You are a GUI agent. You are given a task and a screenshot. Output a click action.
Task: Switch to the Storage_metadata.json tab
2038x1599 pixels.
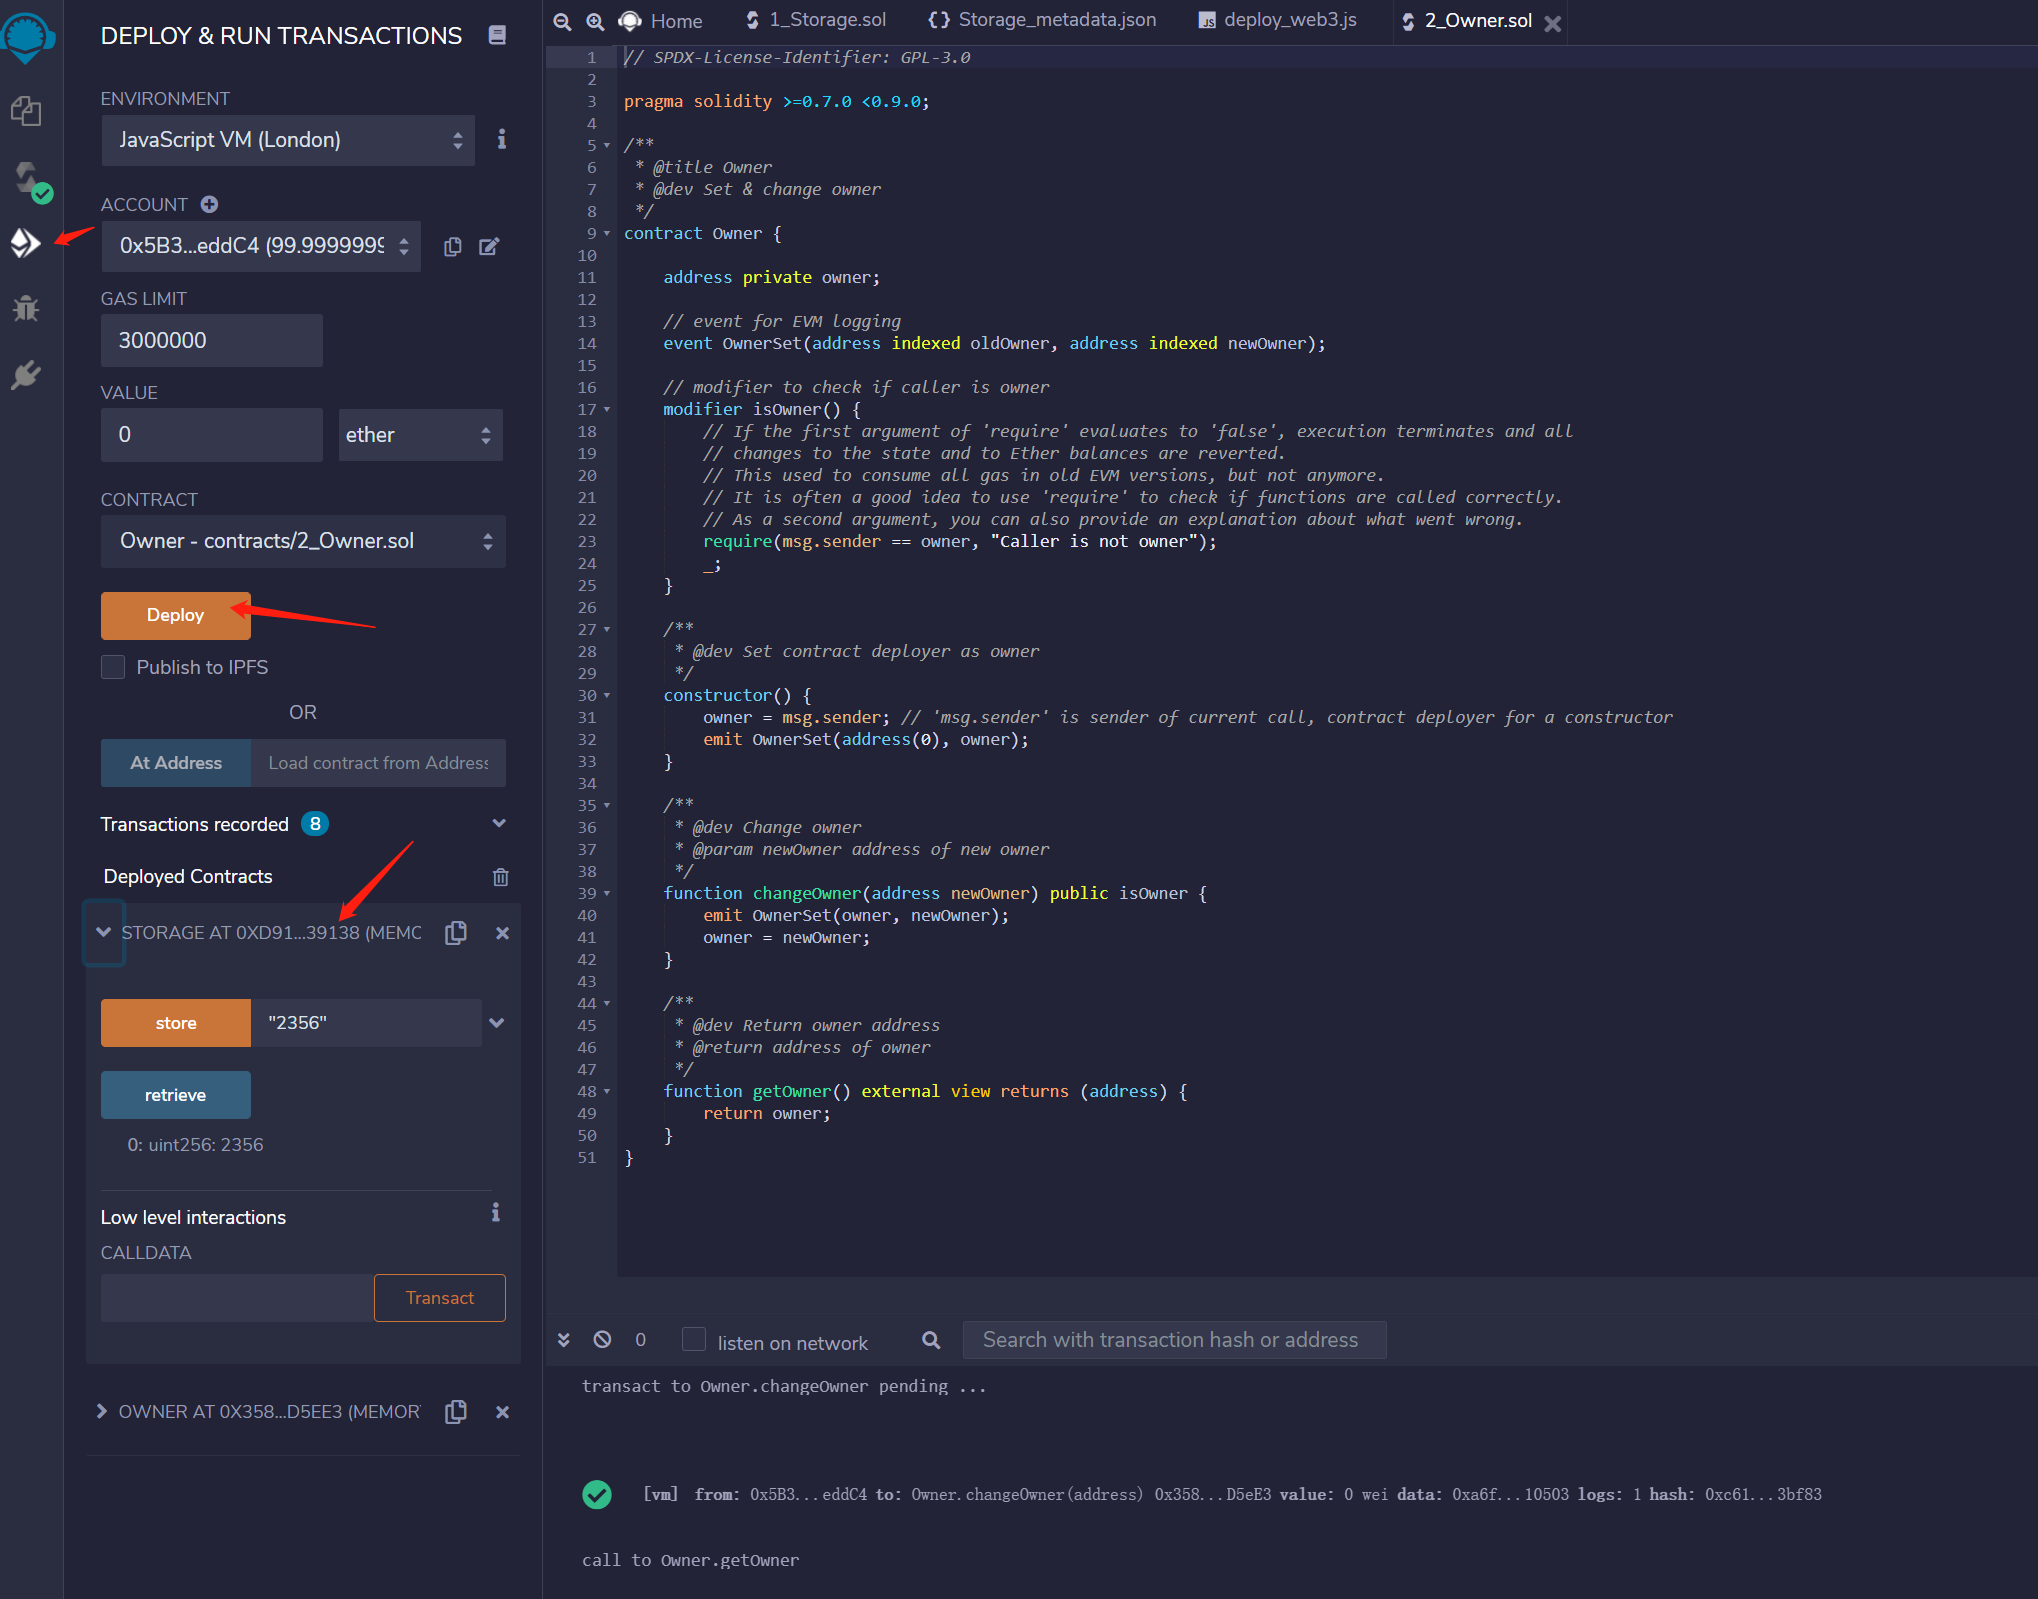(x=1042, y=20)
